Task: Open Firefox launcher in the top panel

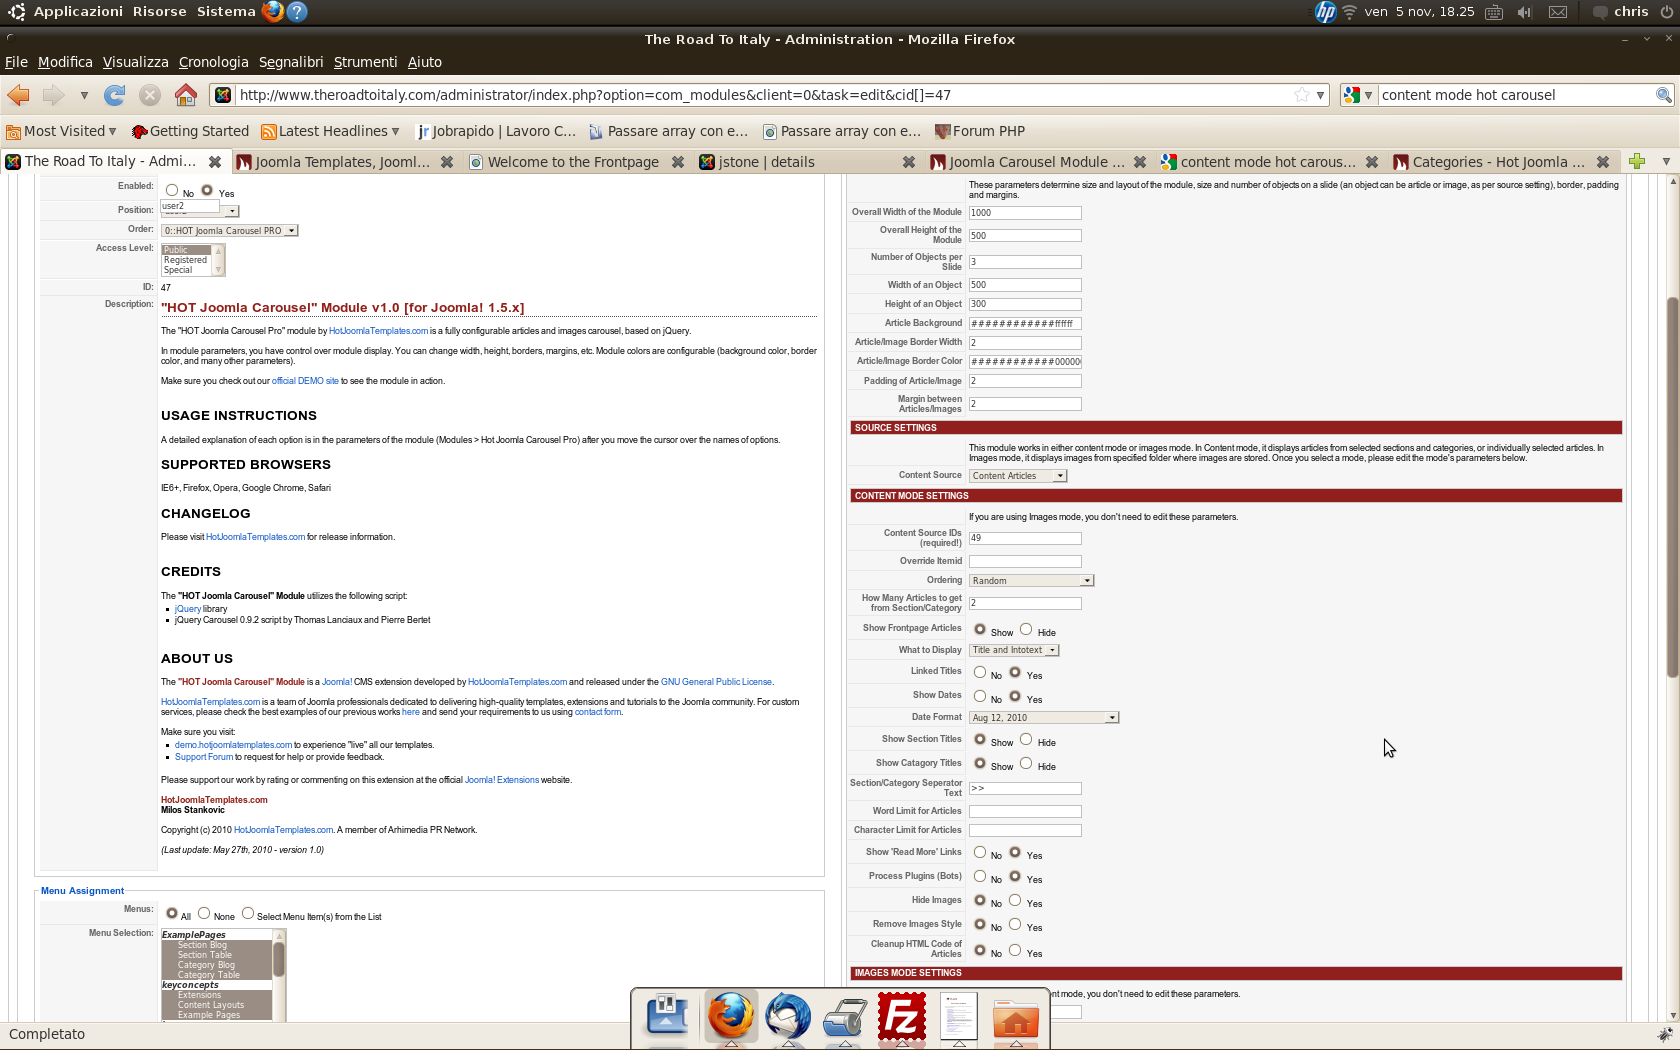Action: pos(272,12)
